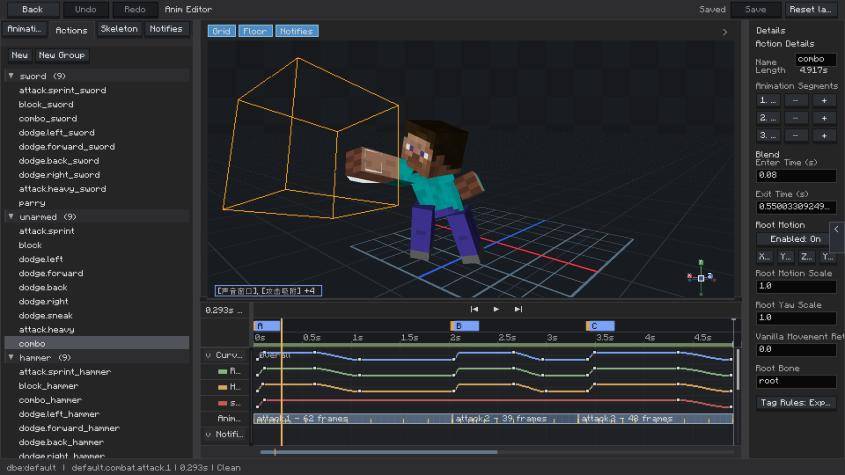
Task: Add after segment 2 with plus button
Action: 824,118
